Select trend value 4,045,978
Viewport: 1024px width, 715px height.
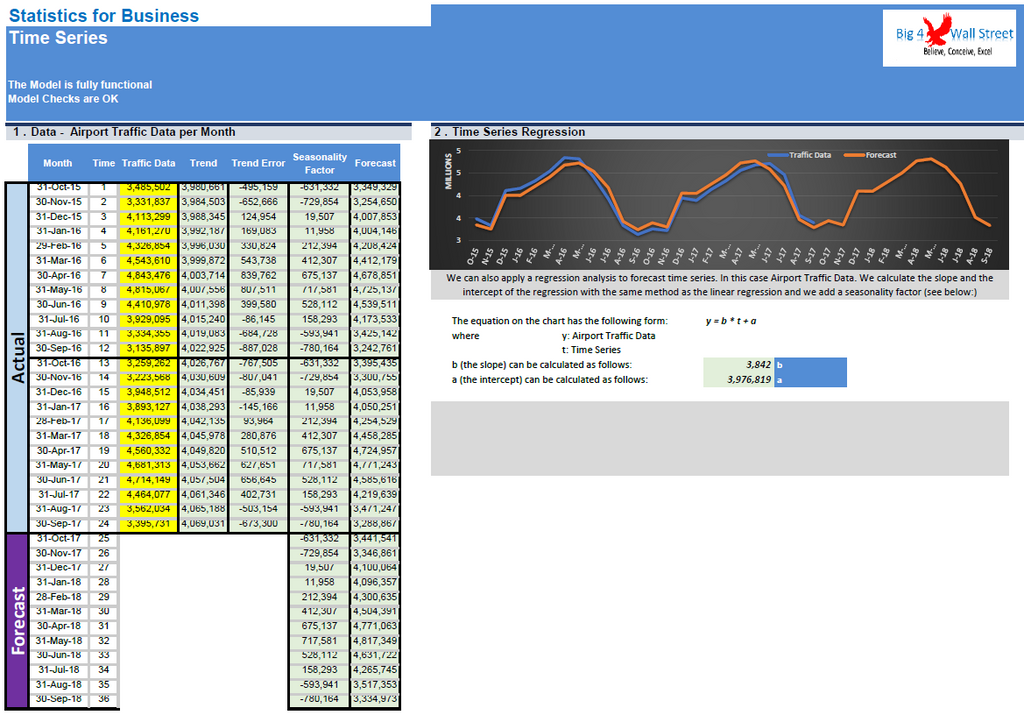pos(203,436)
